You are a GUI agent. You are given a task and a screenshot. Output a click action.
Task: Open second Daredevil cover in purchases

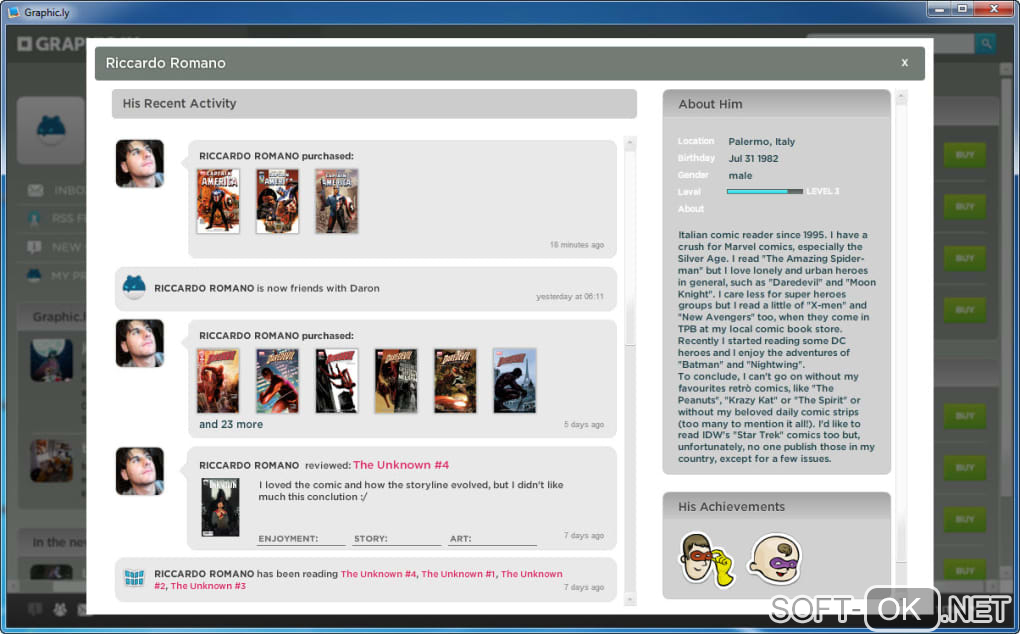[x=277, y=380]
